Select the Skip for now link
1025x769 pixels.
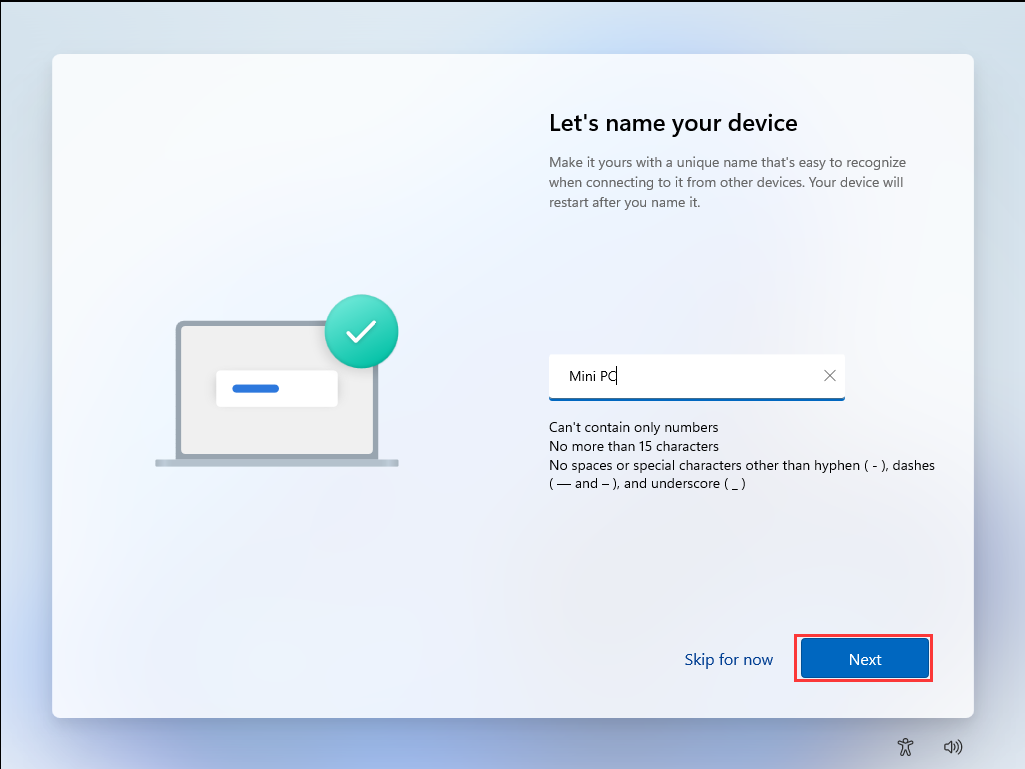pyautogui.click(x=728, y=659)
